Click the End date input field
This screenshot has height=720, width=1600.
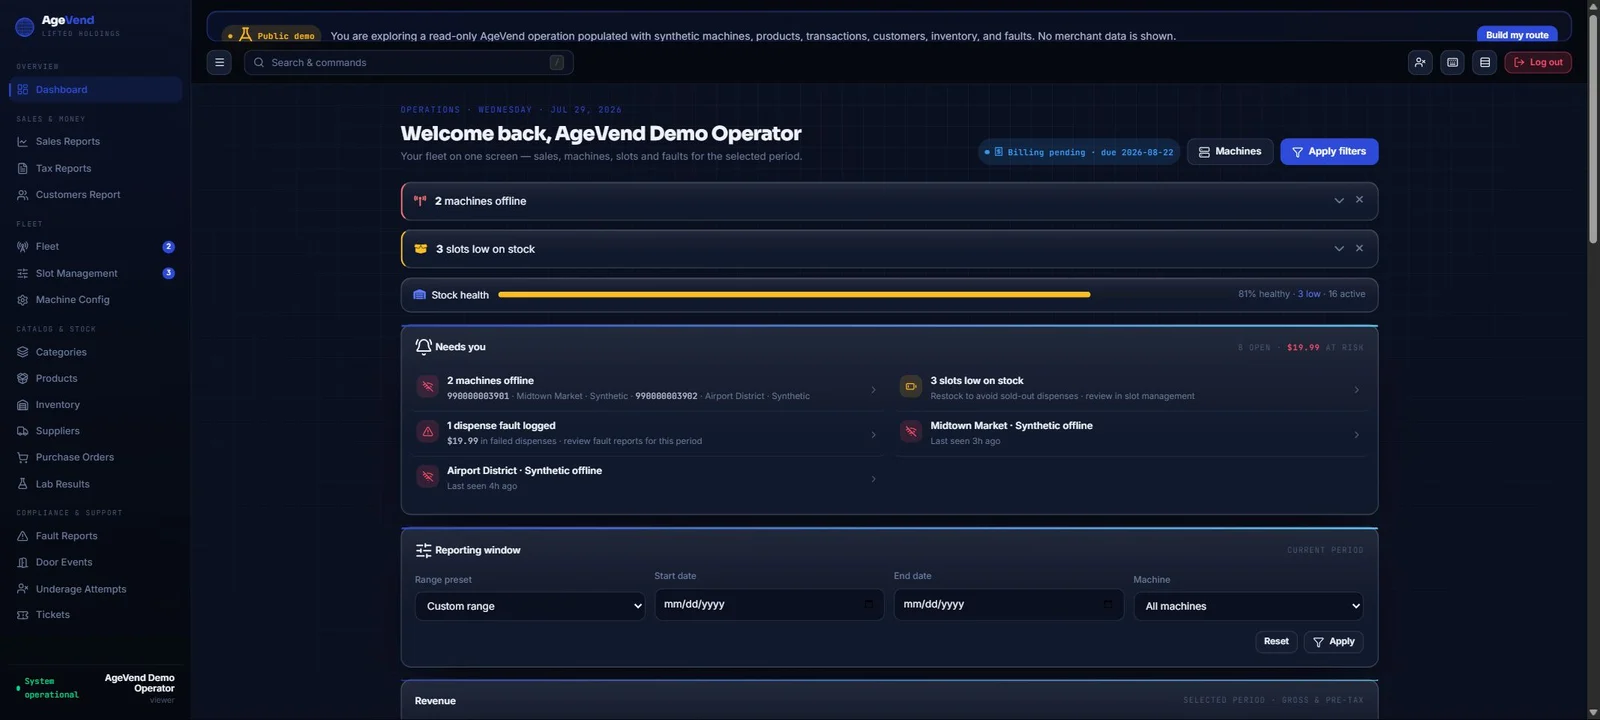(x=1008, y=604)
